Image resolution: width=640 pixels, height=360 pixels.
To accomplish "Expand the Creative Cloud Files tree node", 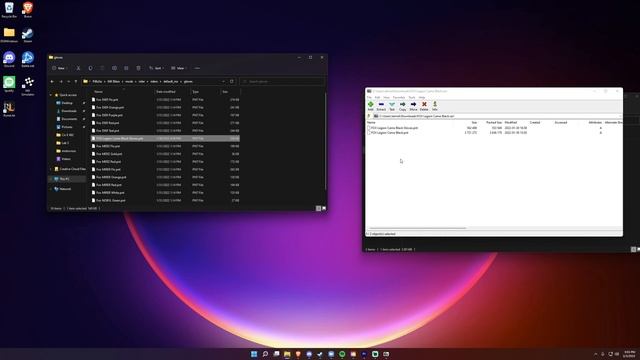I will point(51,169).
